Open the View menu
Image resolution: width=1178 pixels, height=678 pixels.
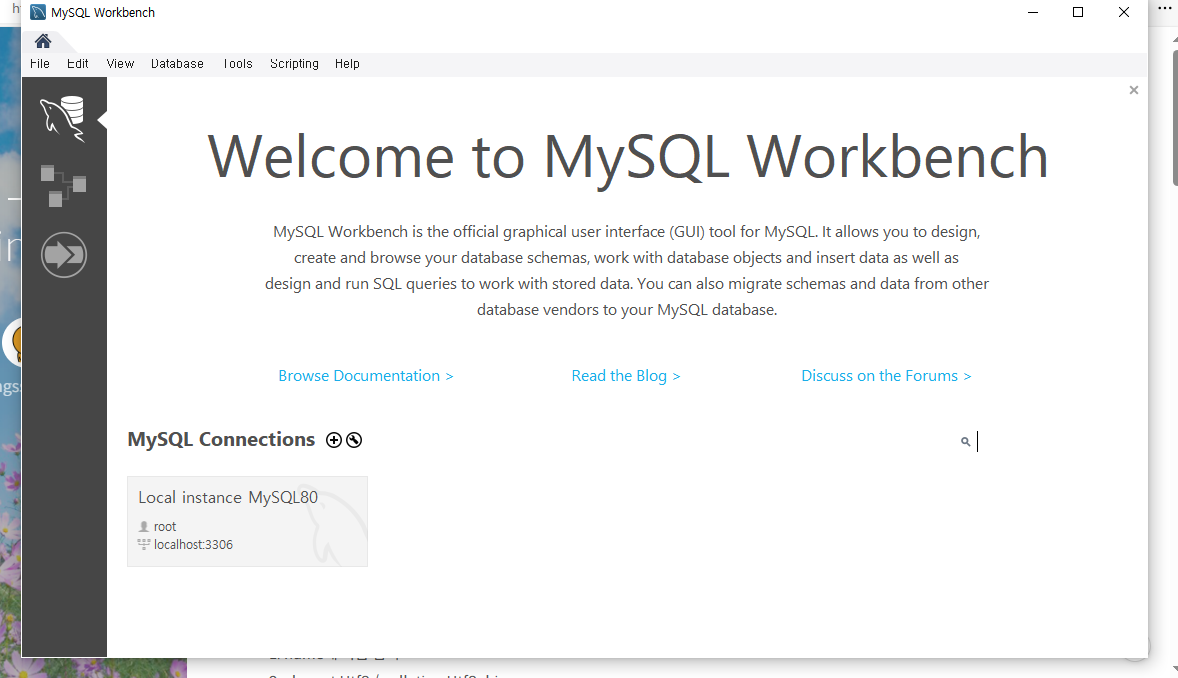[x=120, y=64]
